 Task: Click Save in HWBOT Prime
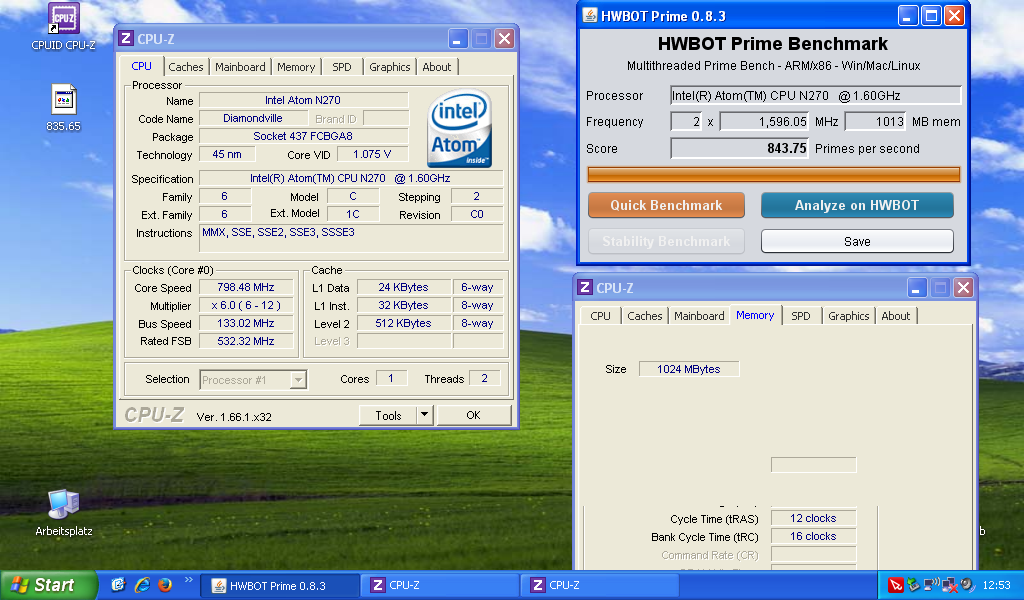pyautogui.click(x=857, y=242)
